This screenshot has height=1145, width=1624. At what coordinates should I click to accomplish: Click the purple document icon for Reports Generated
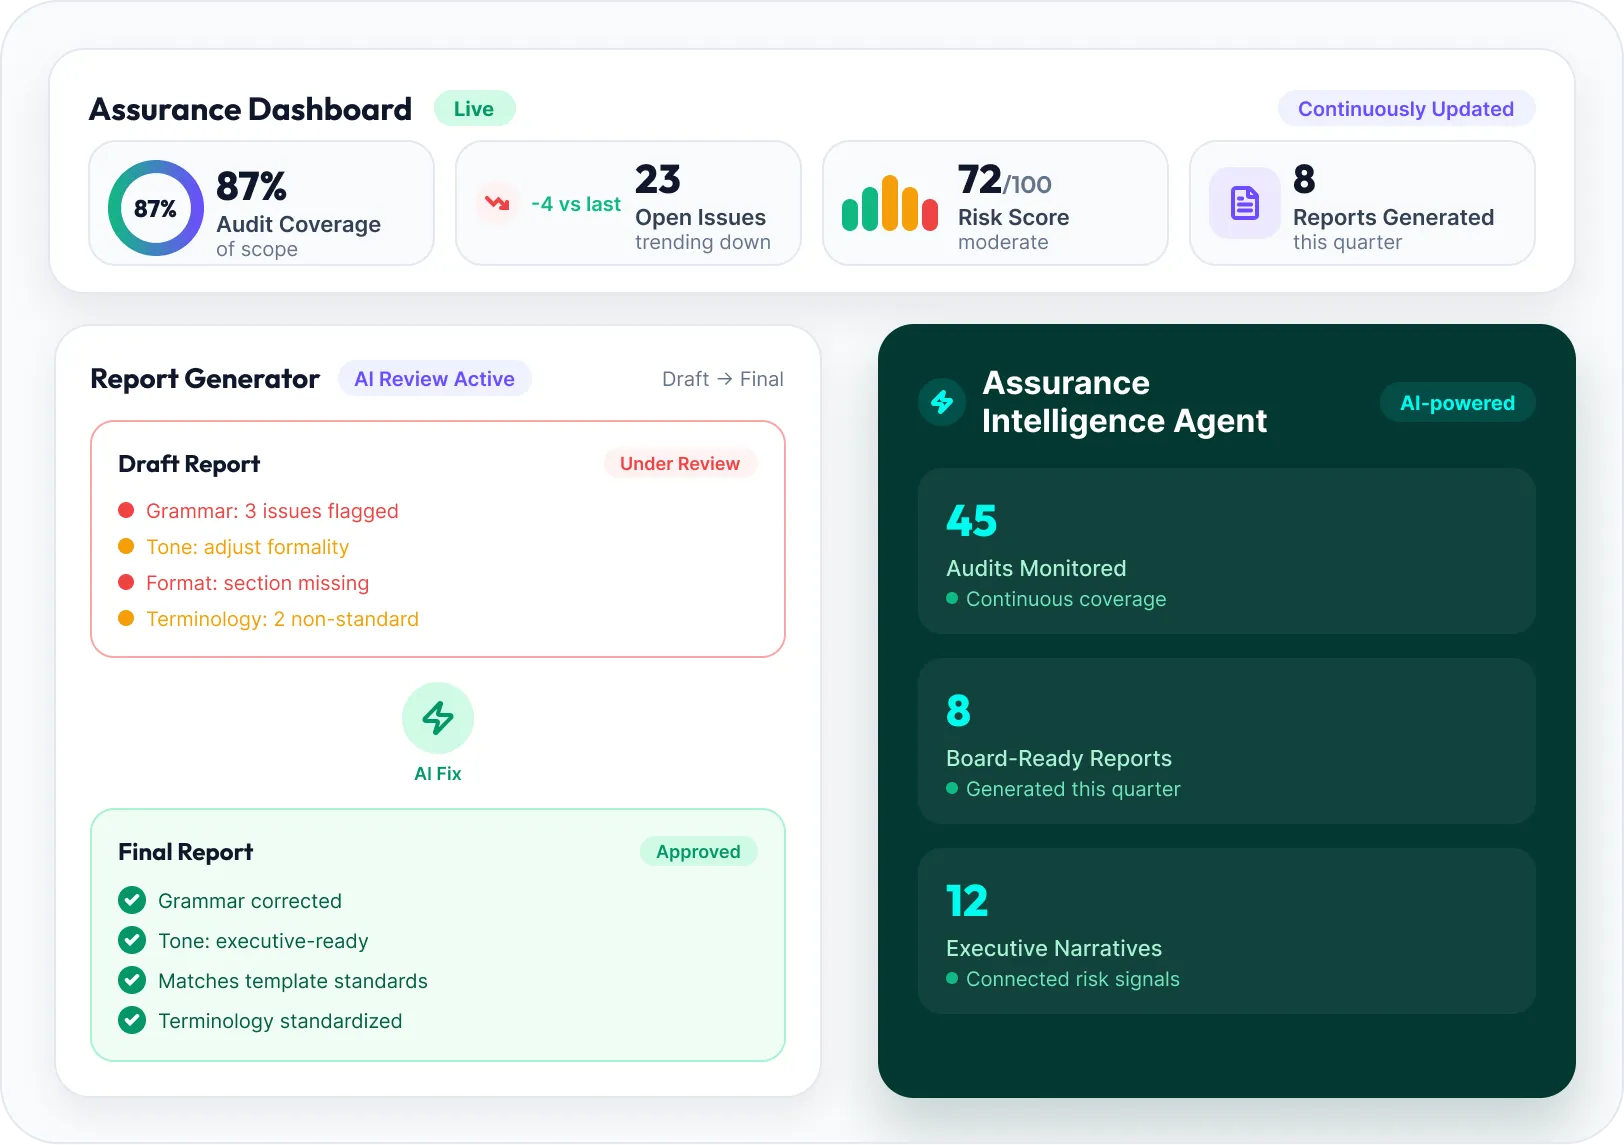(x=1245, y=204)
